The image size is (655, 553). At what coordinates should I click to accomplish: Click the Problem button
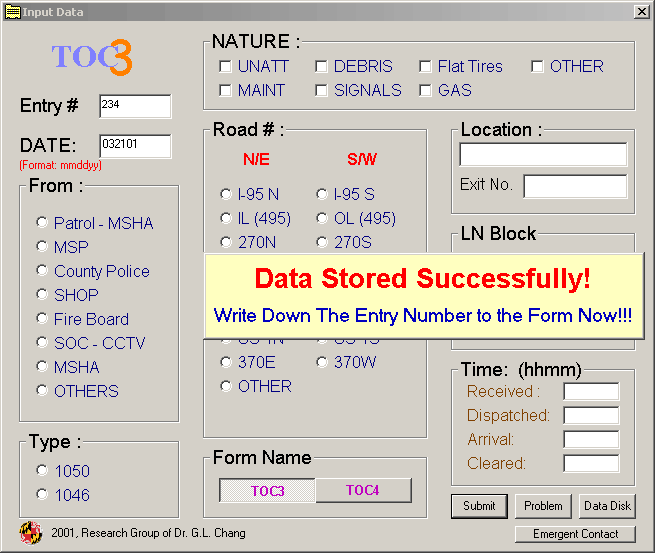tap(544, 506)
